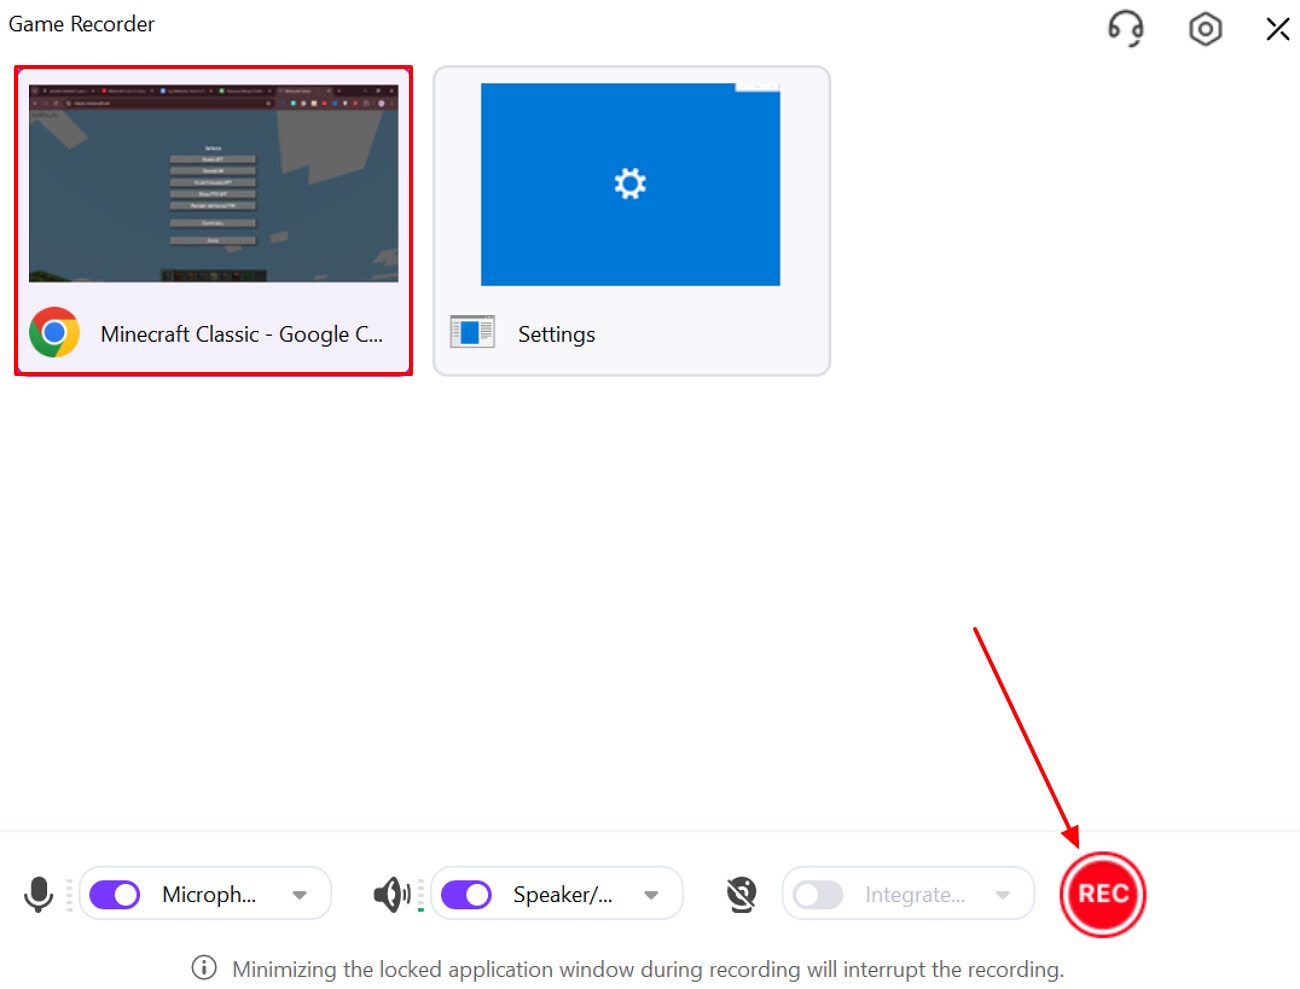Turn off the Speaker toggle
This screenshot has height=989, width=1300.
pos(466,893)
